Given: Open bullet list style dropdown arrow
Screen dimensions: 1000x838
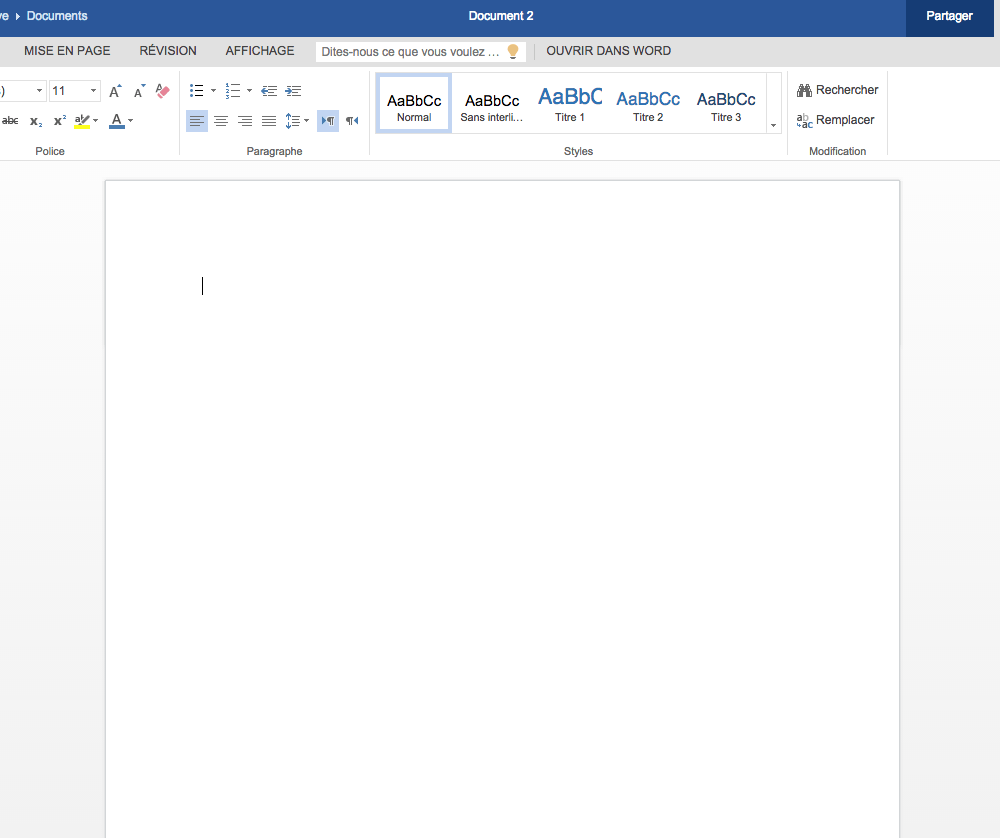Looking at the screenshot, I should point(213,91).
